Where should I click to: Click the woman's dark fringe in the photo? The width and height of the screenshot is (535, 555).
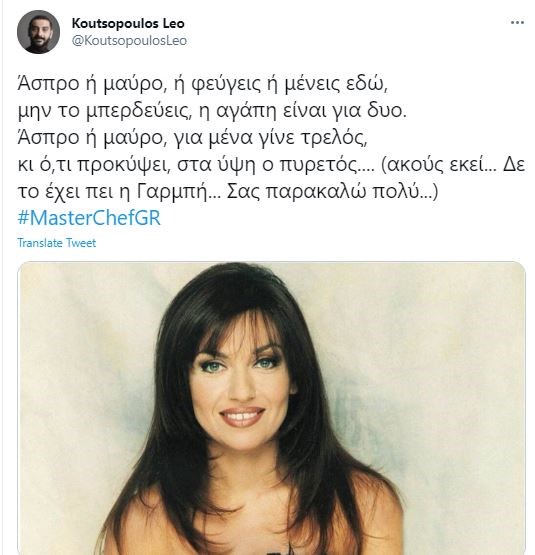click(241, 326)
